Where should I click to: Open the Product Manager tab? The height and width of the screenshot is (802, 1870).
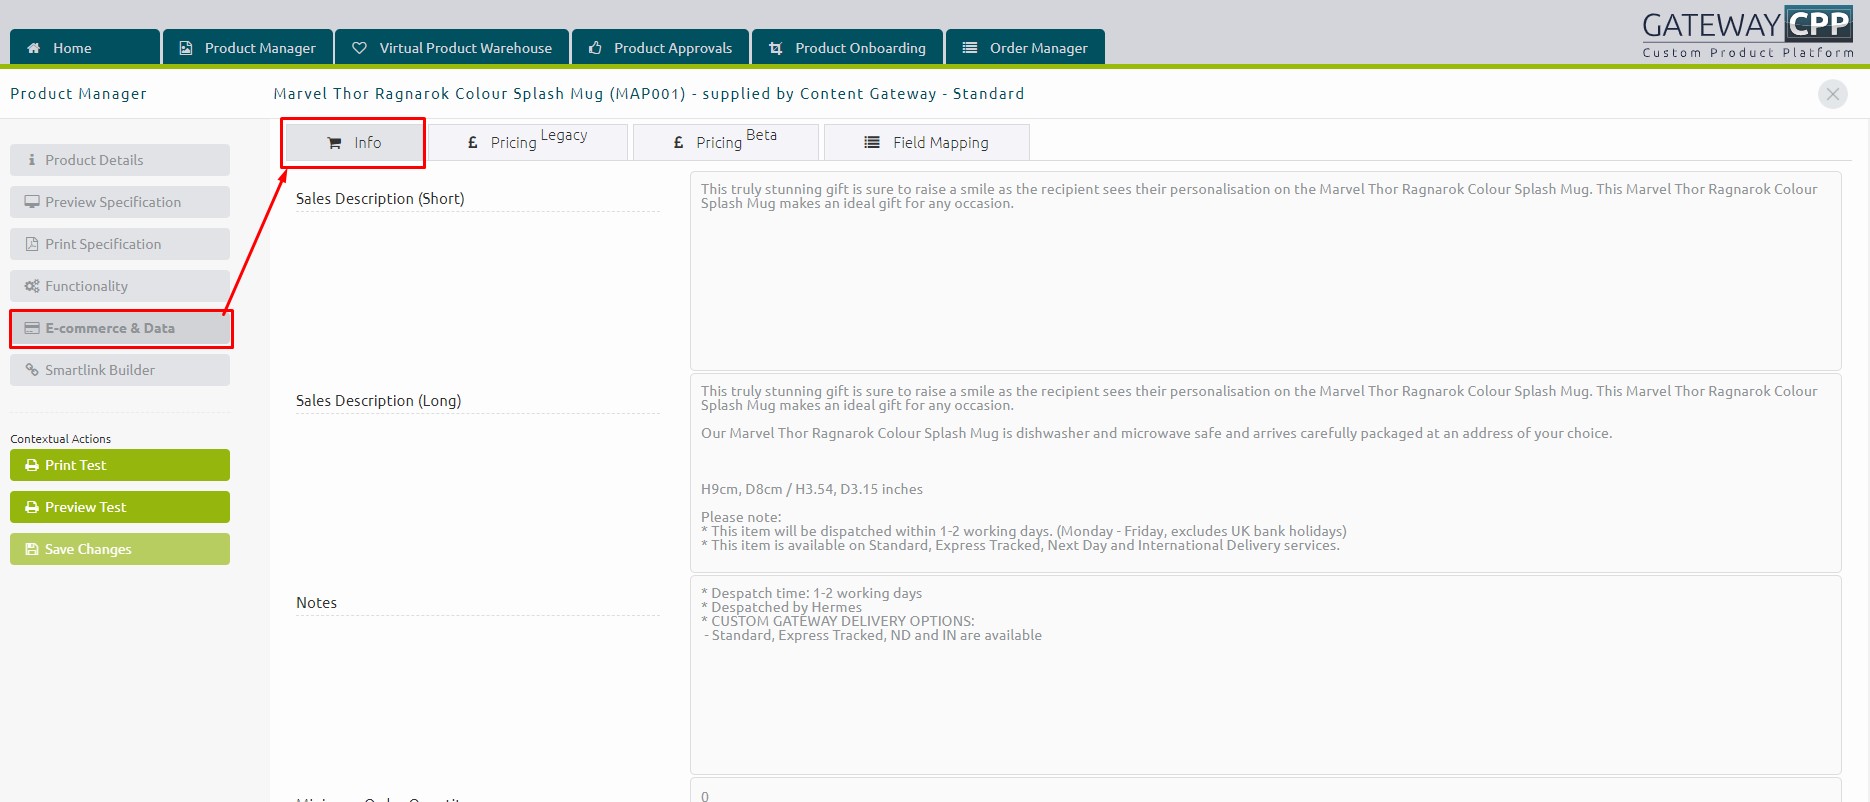pos(247,47)
